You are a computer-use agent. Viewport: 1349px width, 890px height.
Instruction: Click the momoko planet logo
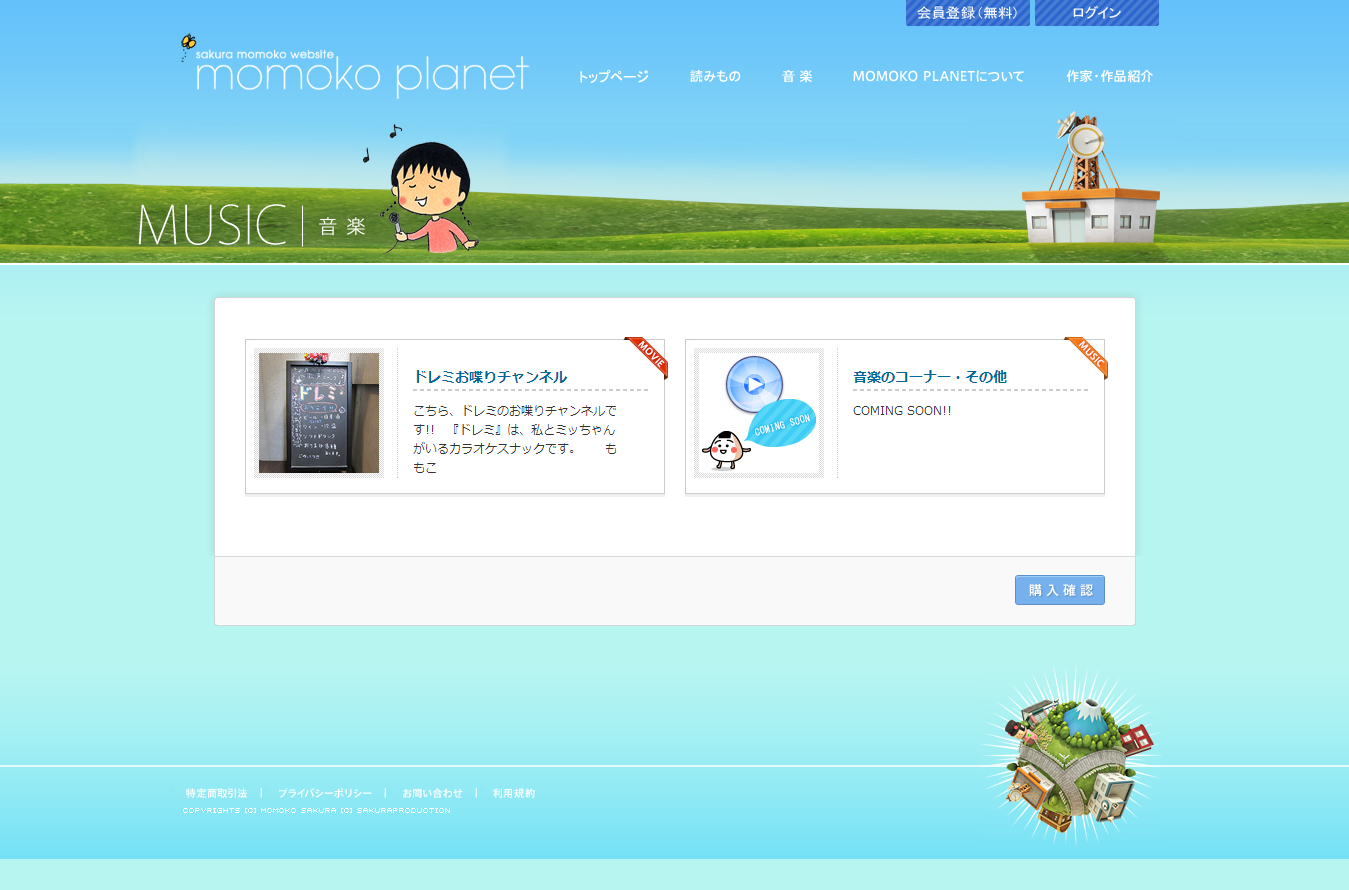354,67
